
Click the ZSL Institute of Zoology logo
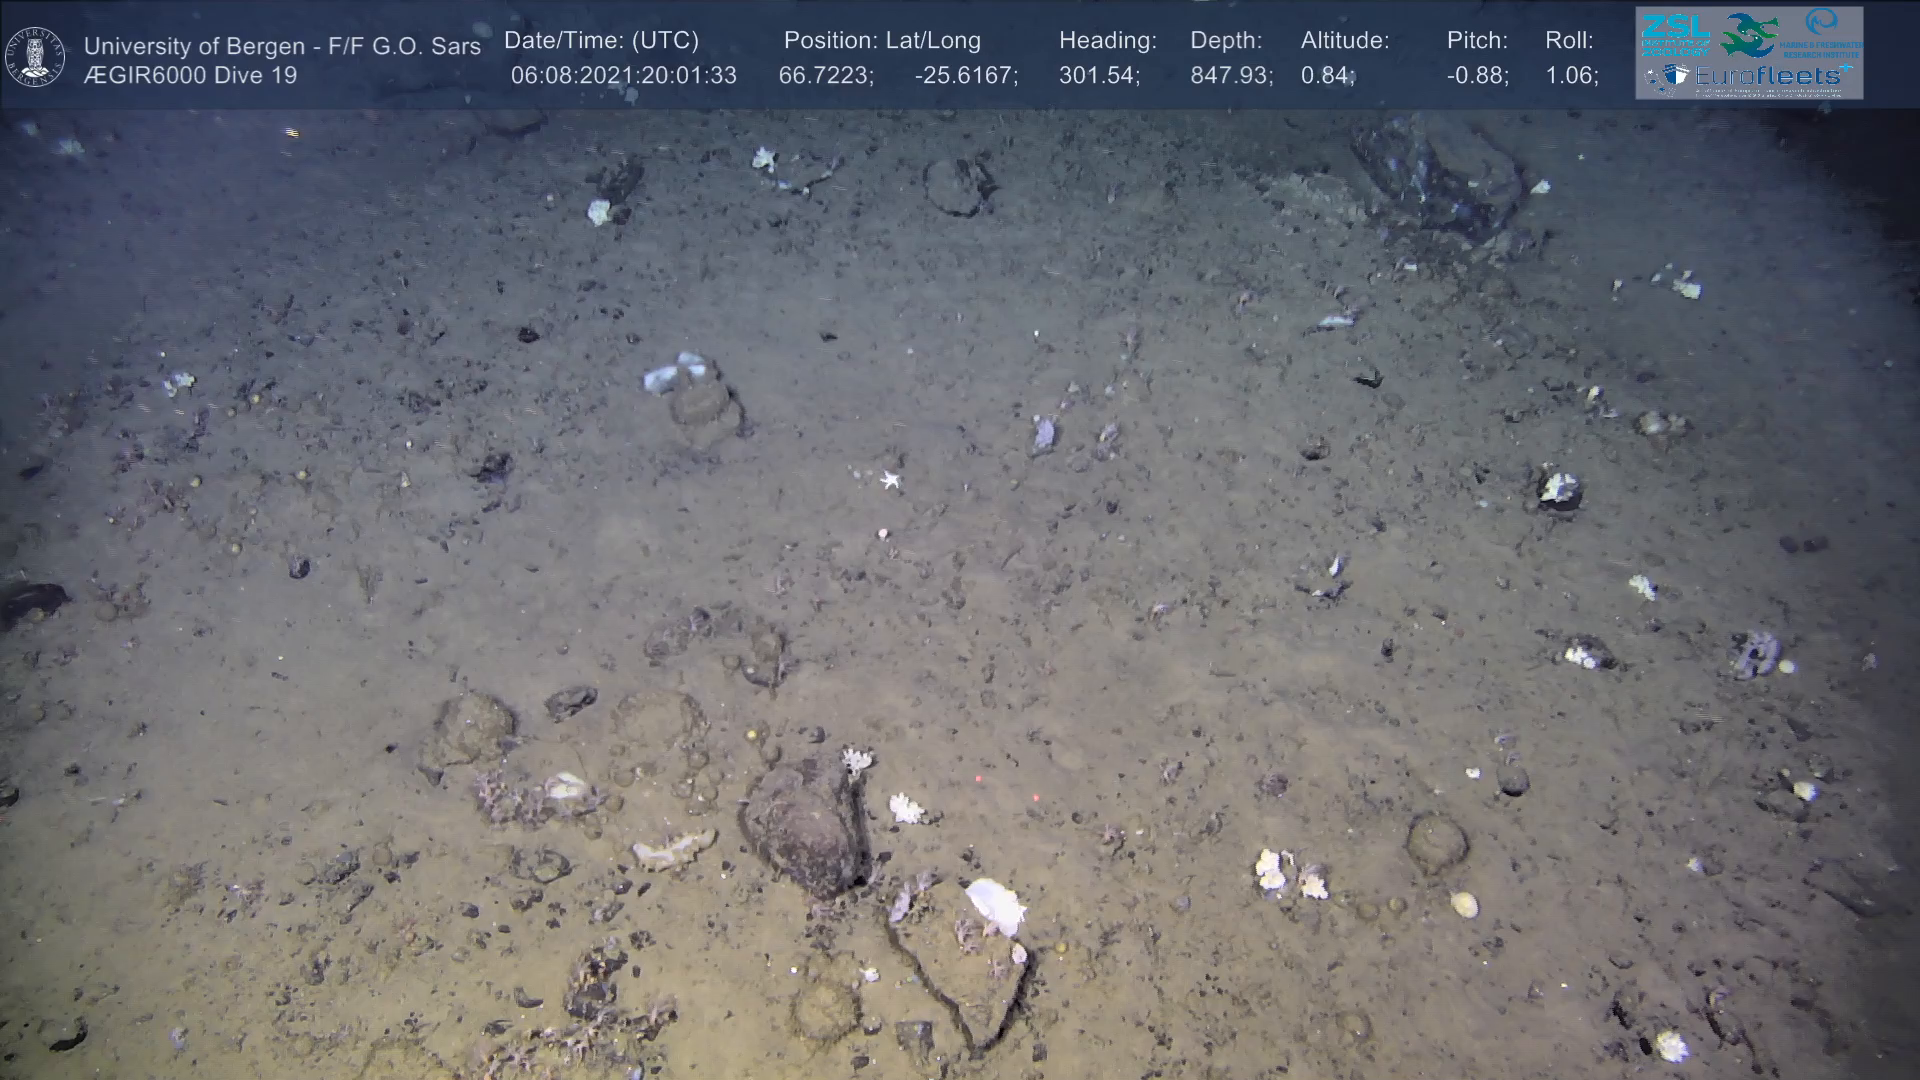click(x=1676, y=36)
